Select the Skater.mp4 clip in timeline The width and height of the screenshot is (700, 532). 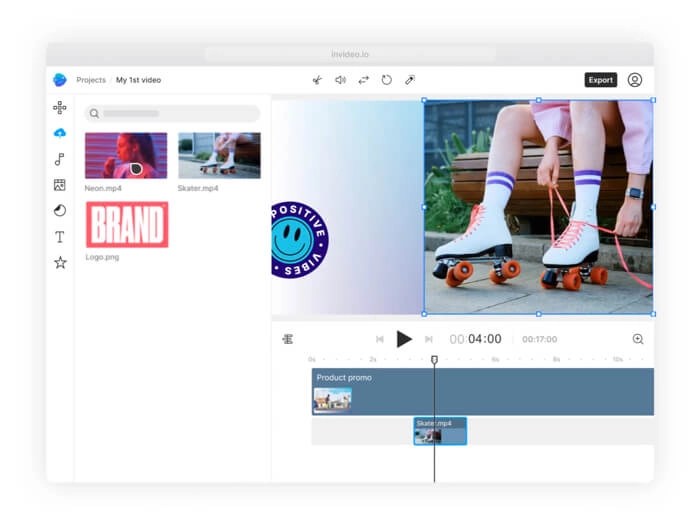click(440, 431)
